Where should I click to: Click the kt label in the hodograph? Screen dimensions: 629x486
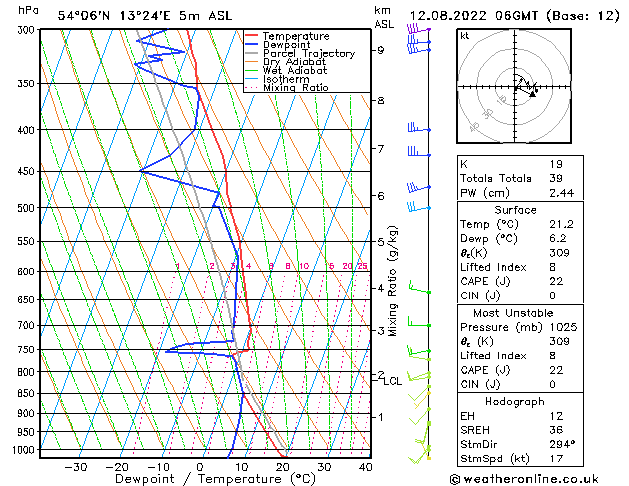(465, 36)
